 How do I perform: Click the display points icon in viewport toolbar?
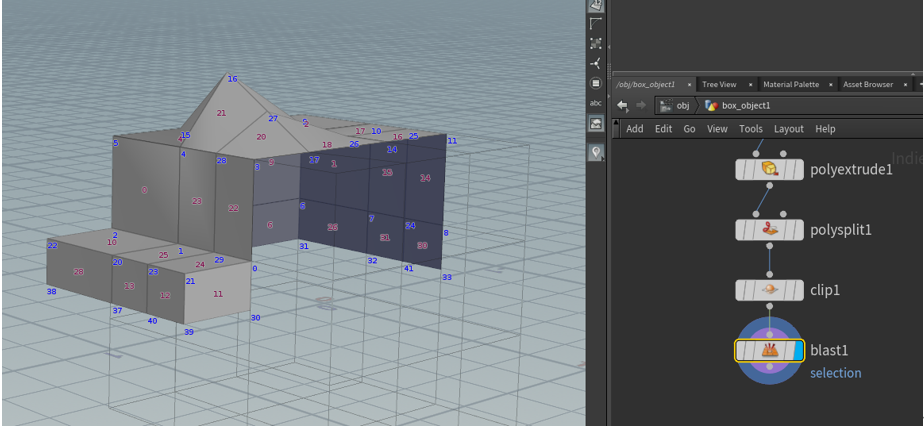click(x=596, y=43)
